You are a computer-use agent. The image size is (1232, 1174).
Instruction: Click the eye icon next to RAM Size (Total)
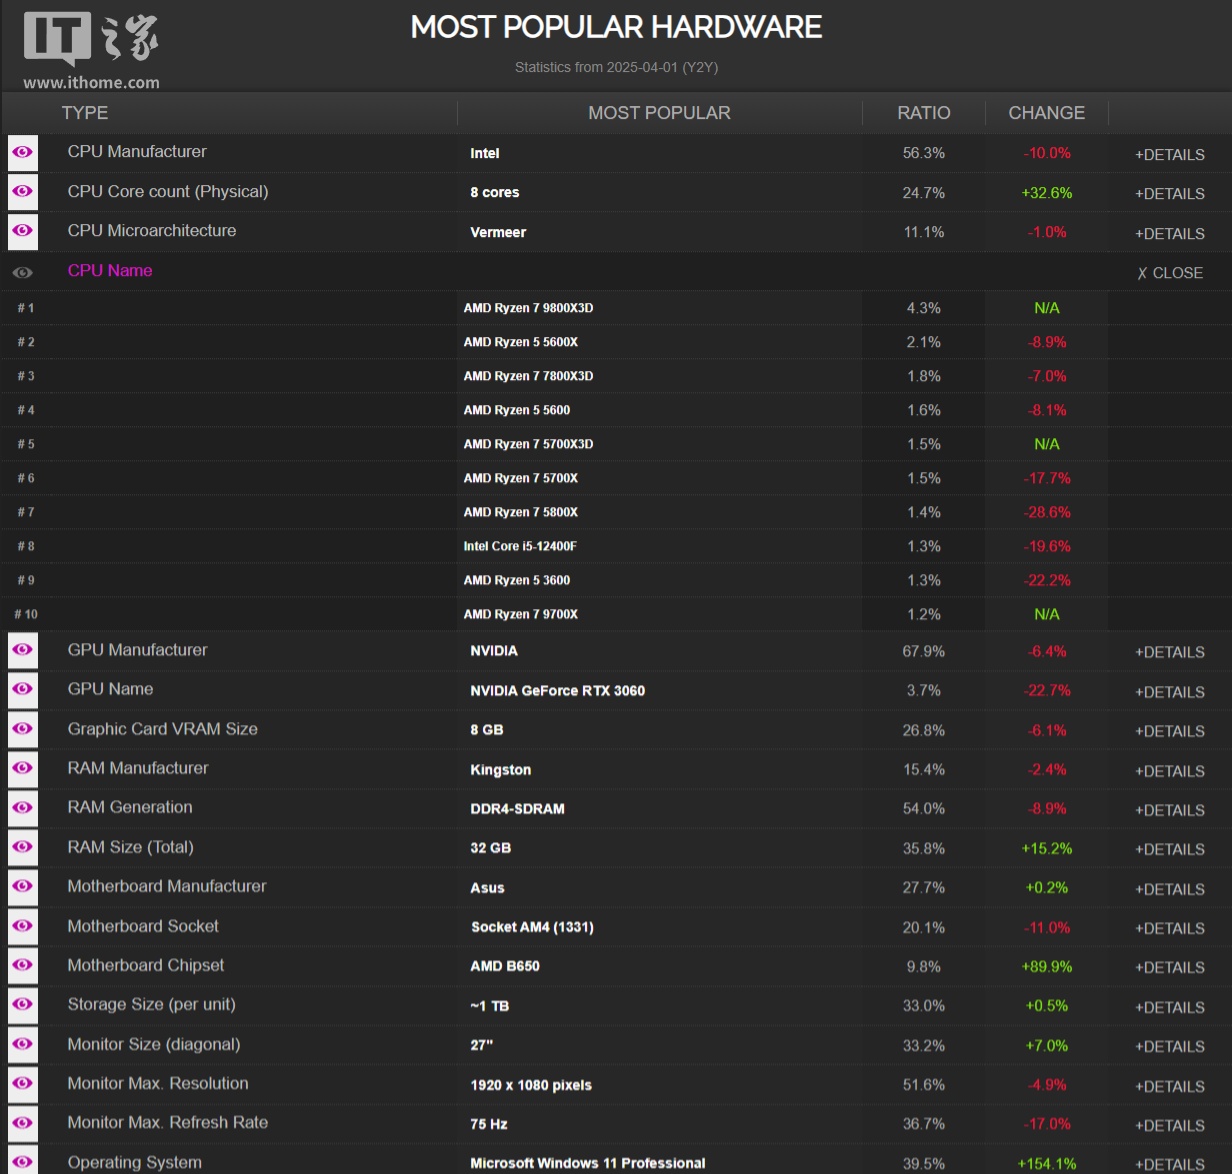click(22, 847)
